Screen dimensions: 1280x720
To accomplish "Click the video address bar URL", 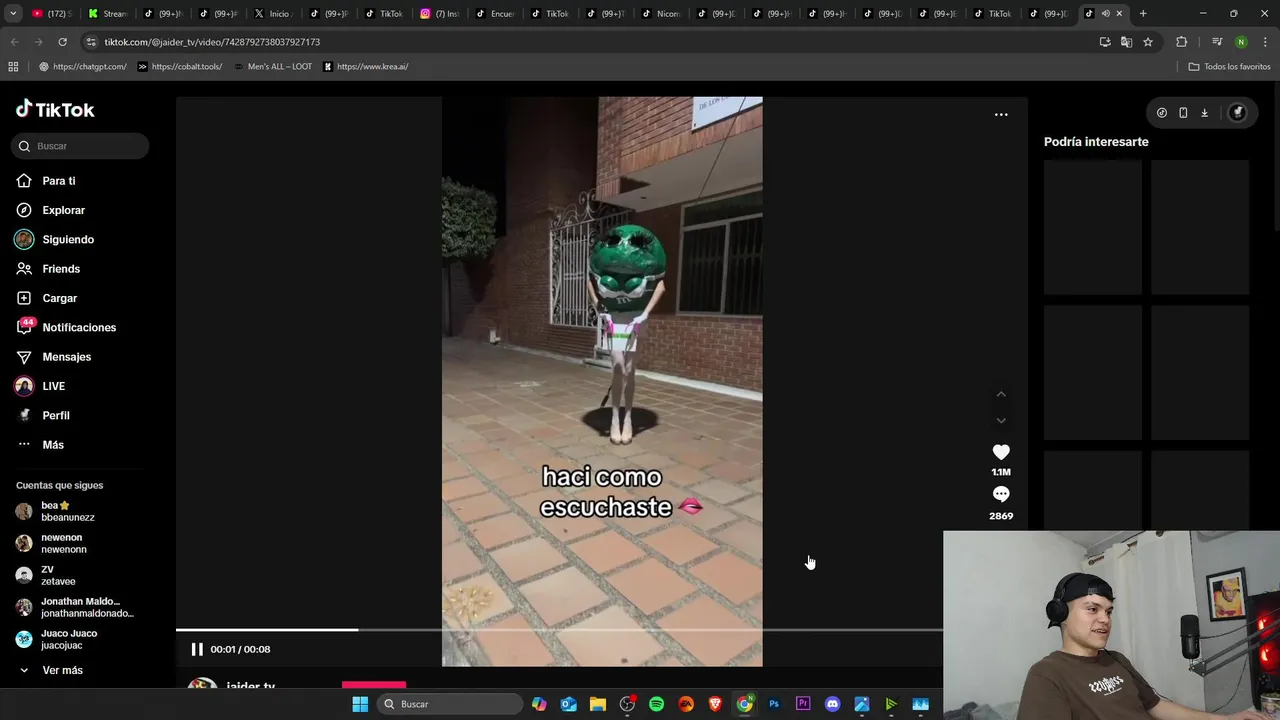I will (x=212, y=42).
